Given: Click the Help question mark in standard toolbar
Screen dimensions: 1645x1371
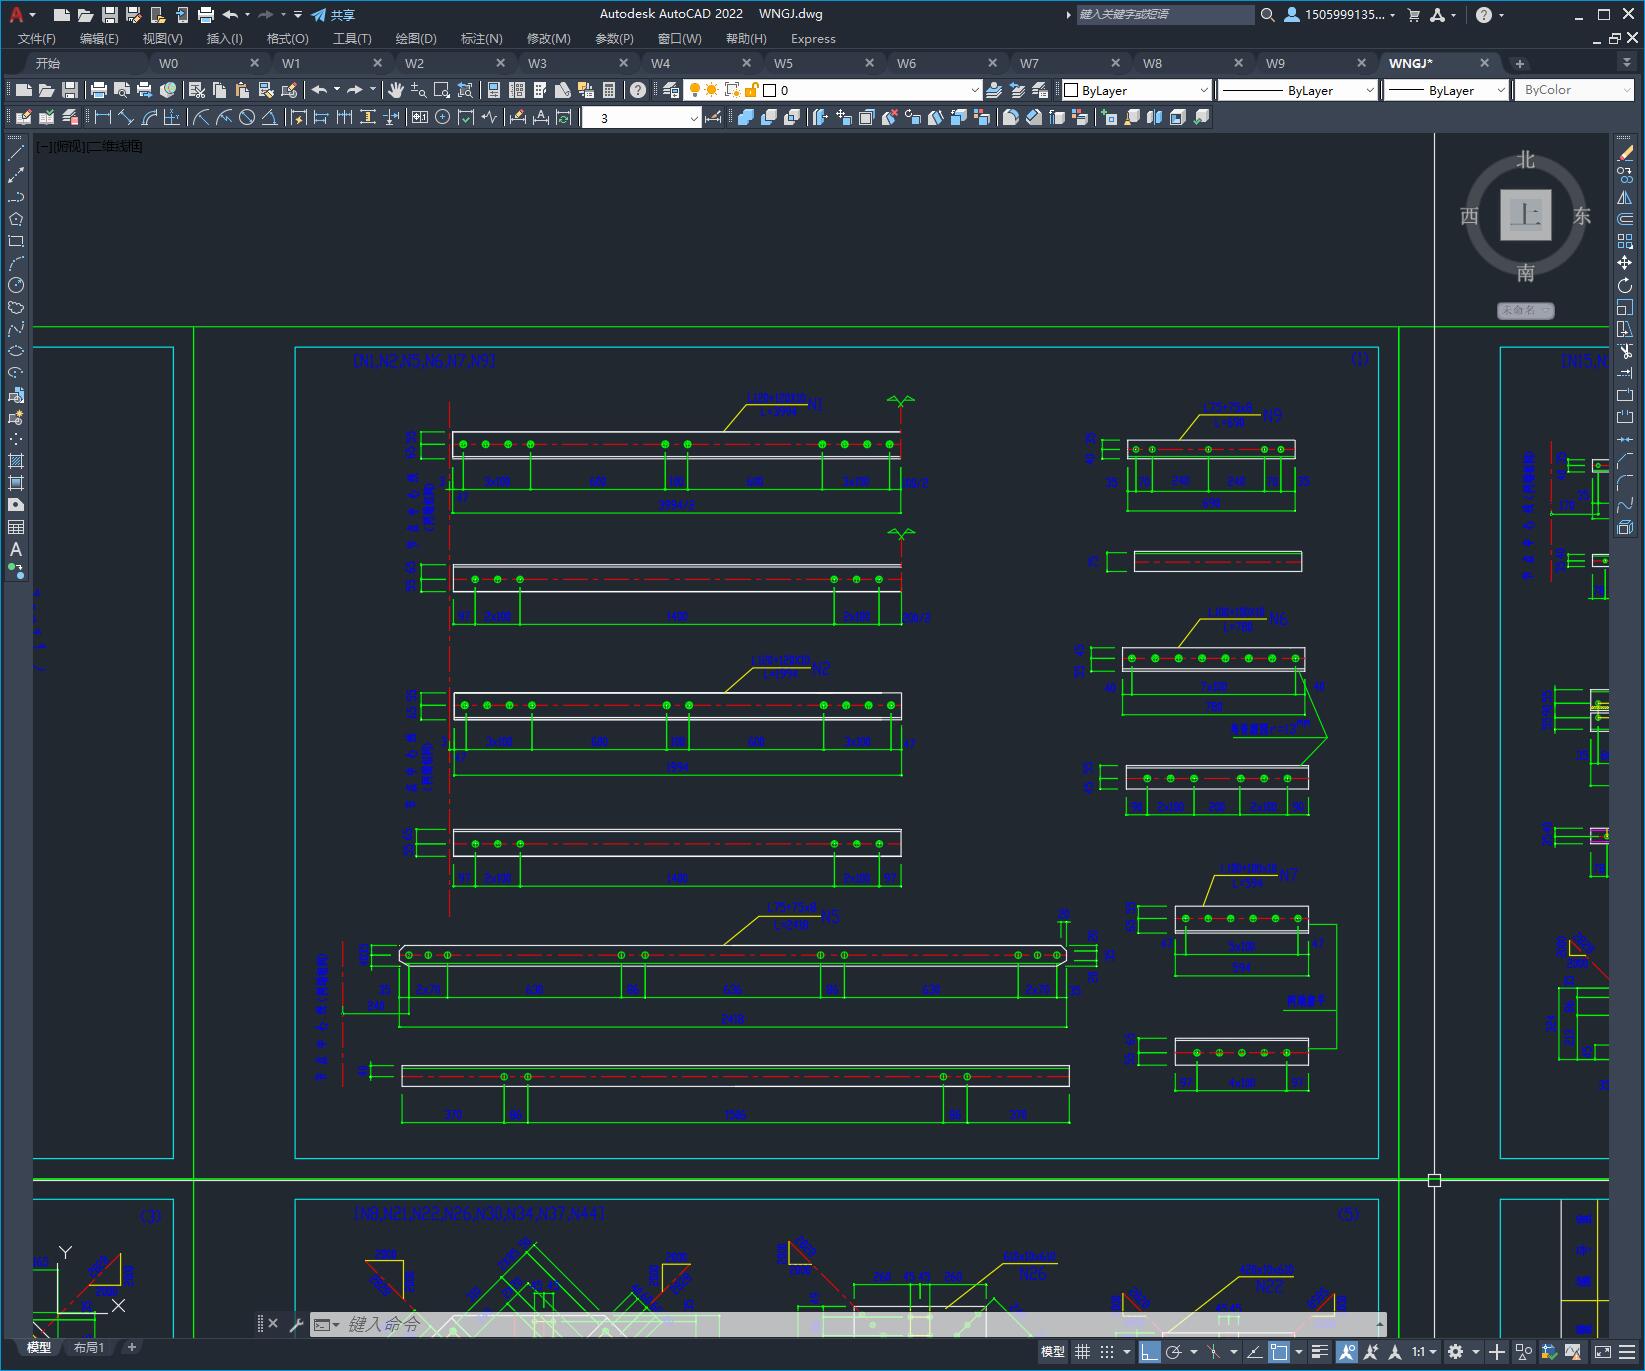Looking at the screenshot, I should 638,90.
